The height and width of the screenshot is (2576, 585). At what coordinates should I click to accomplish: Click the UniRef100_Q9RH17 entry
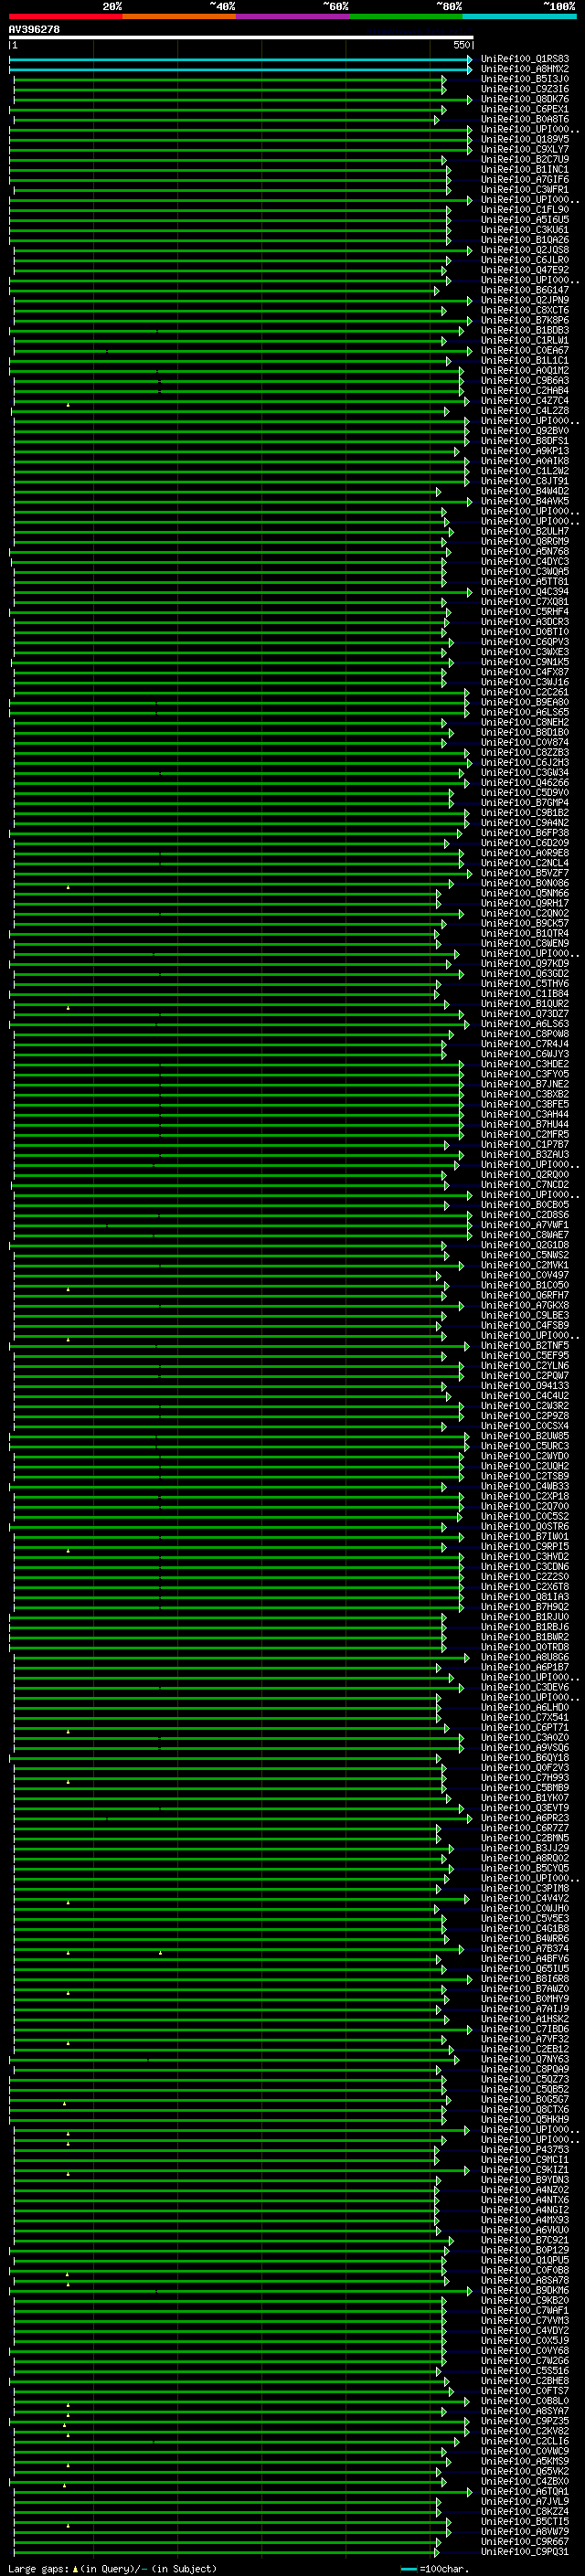[525, 903]
